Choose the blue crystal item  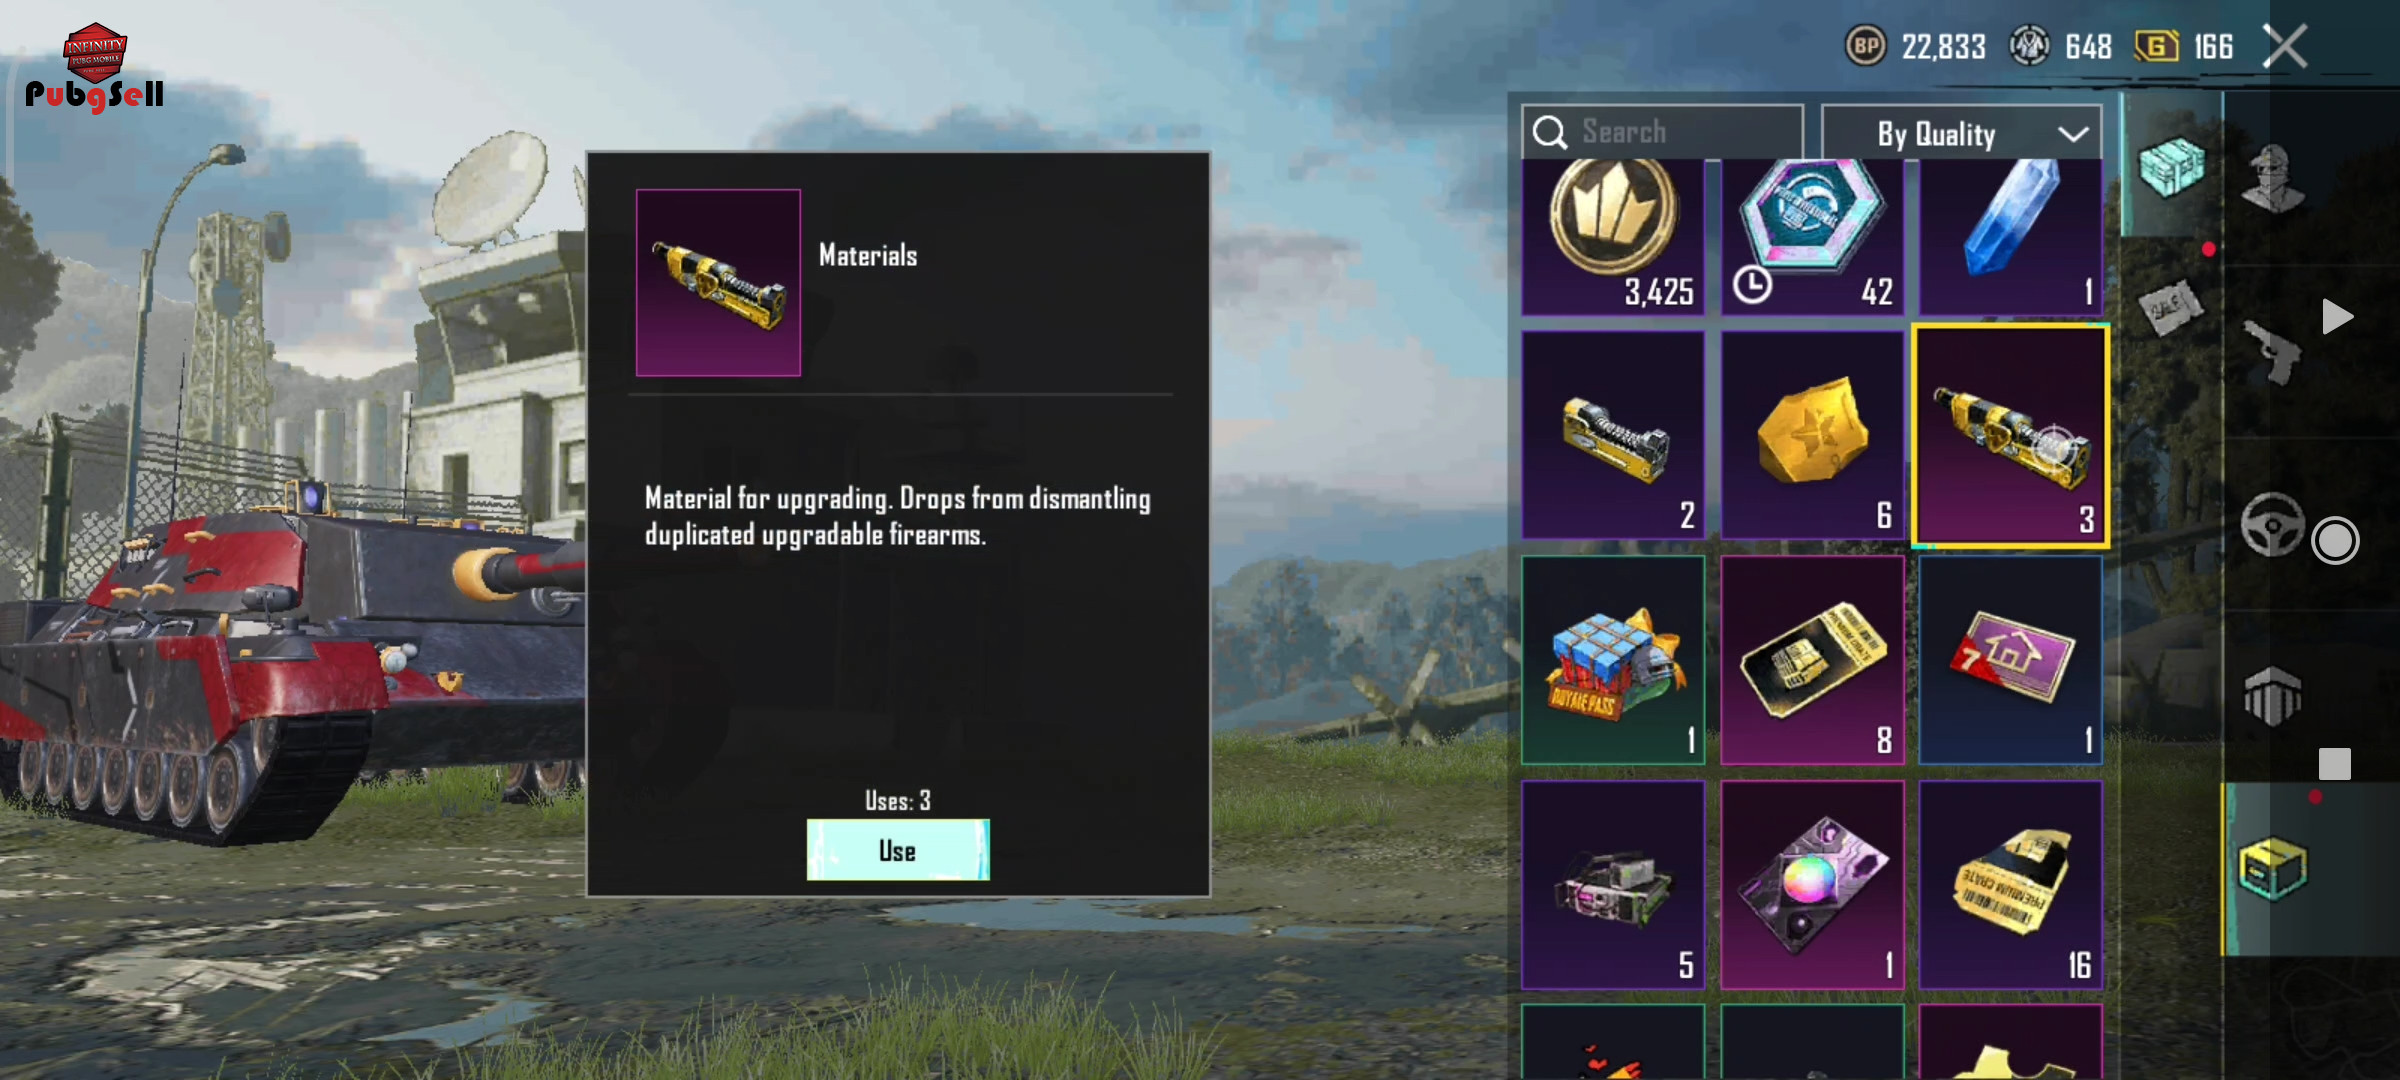2010,236
